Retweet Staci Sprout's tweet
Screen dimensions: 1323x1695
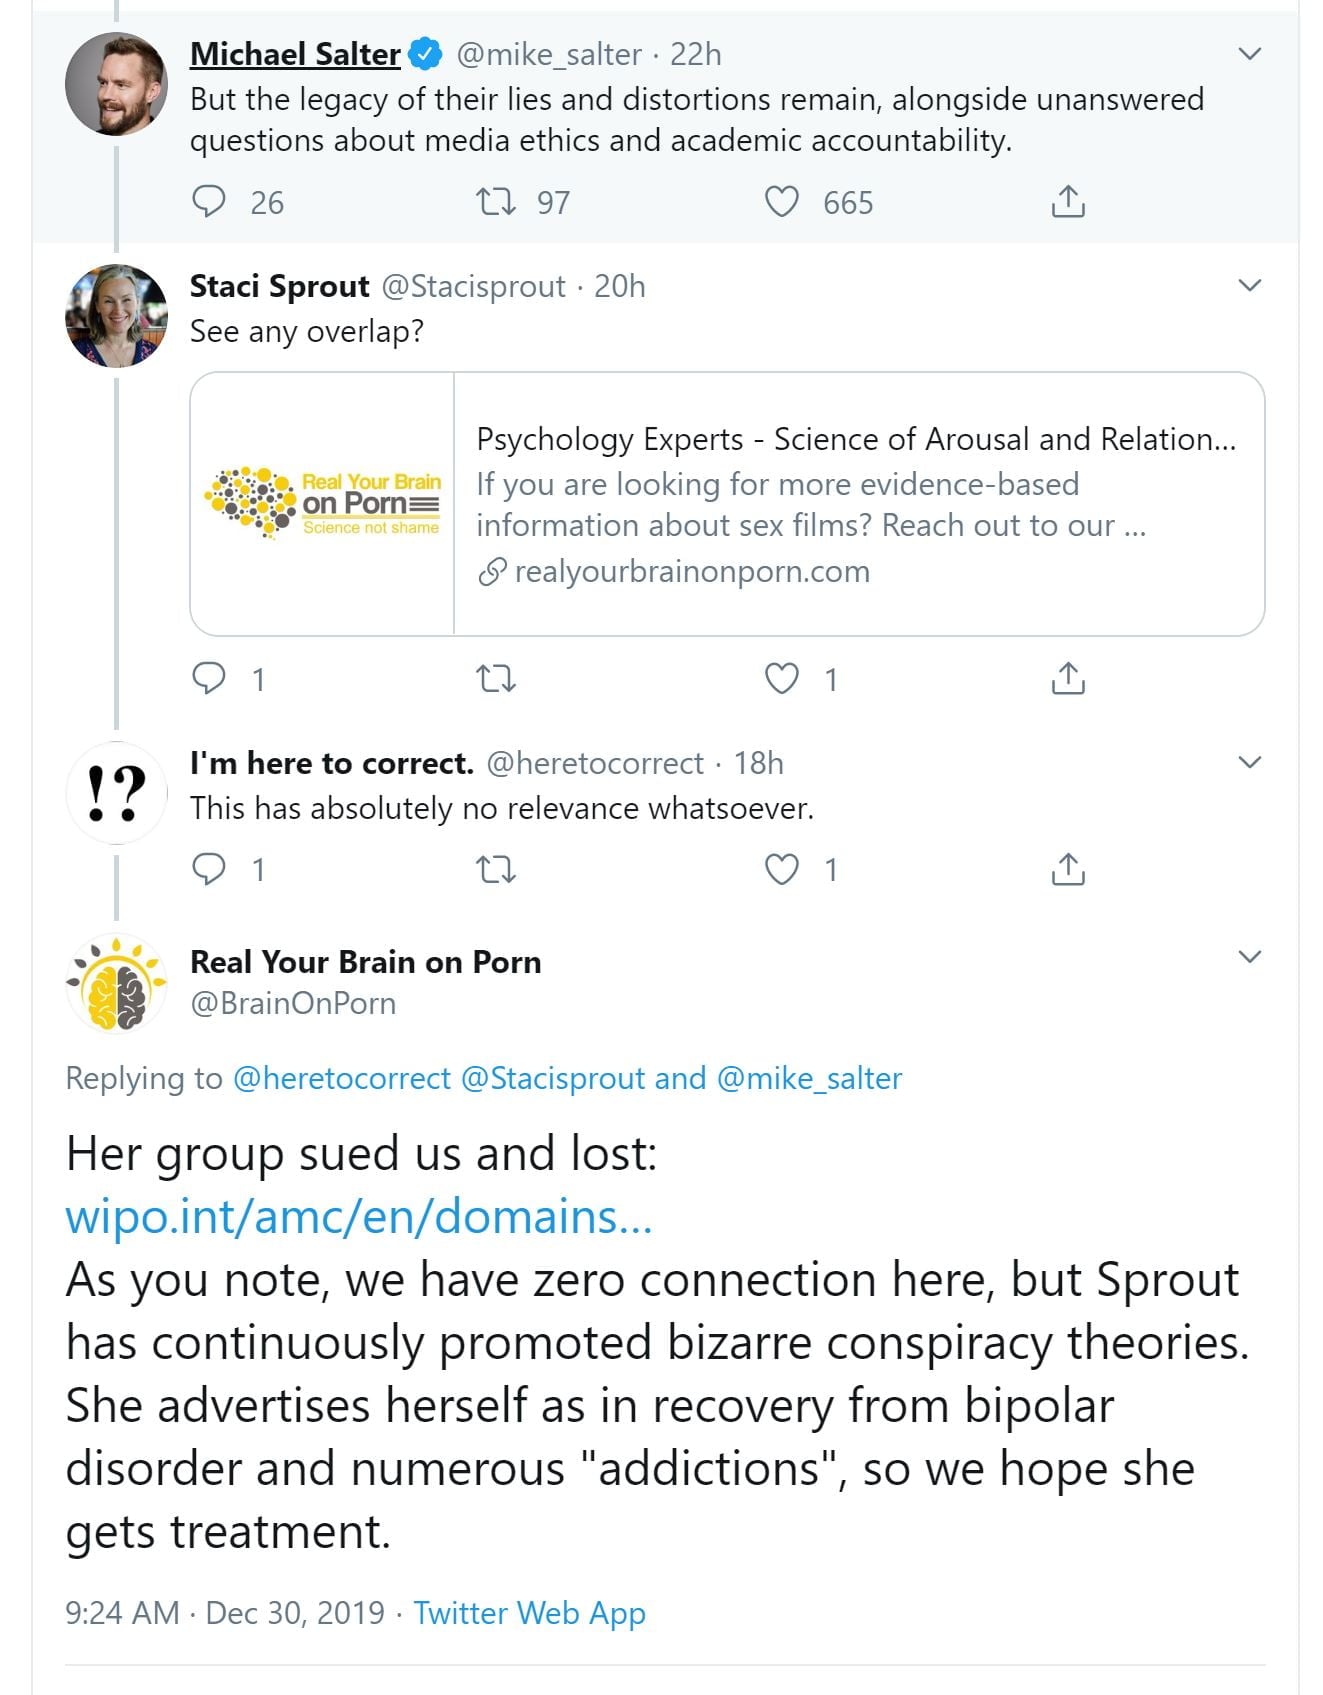[x=495, y=679]
